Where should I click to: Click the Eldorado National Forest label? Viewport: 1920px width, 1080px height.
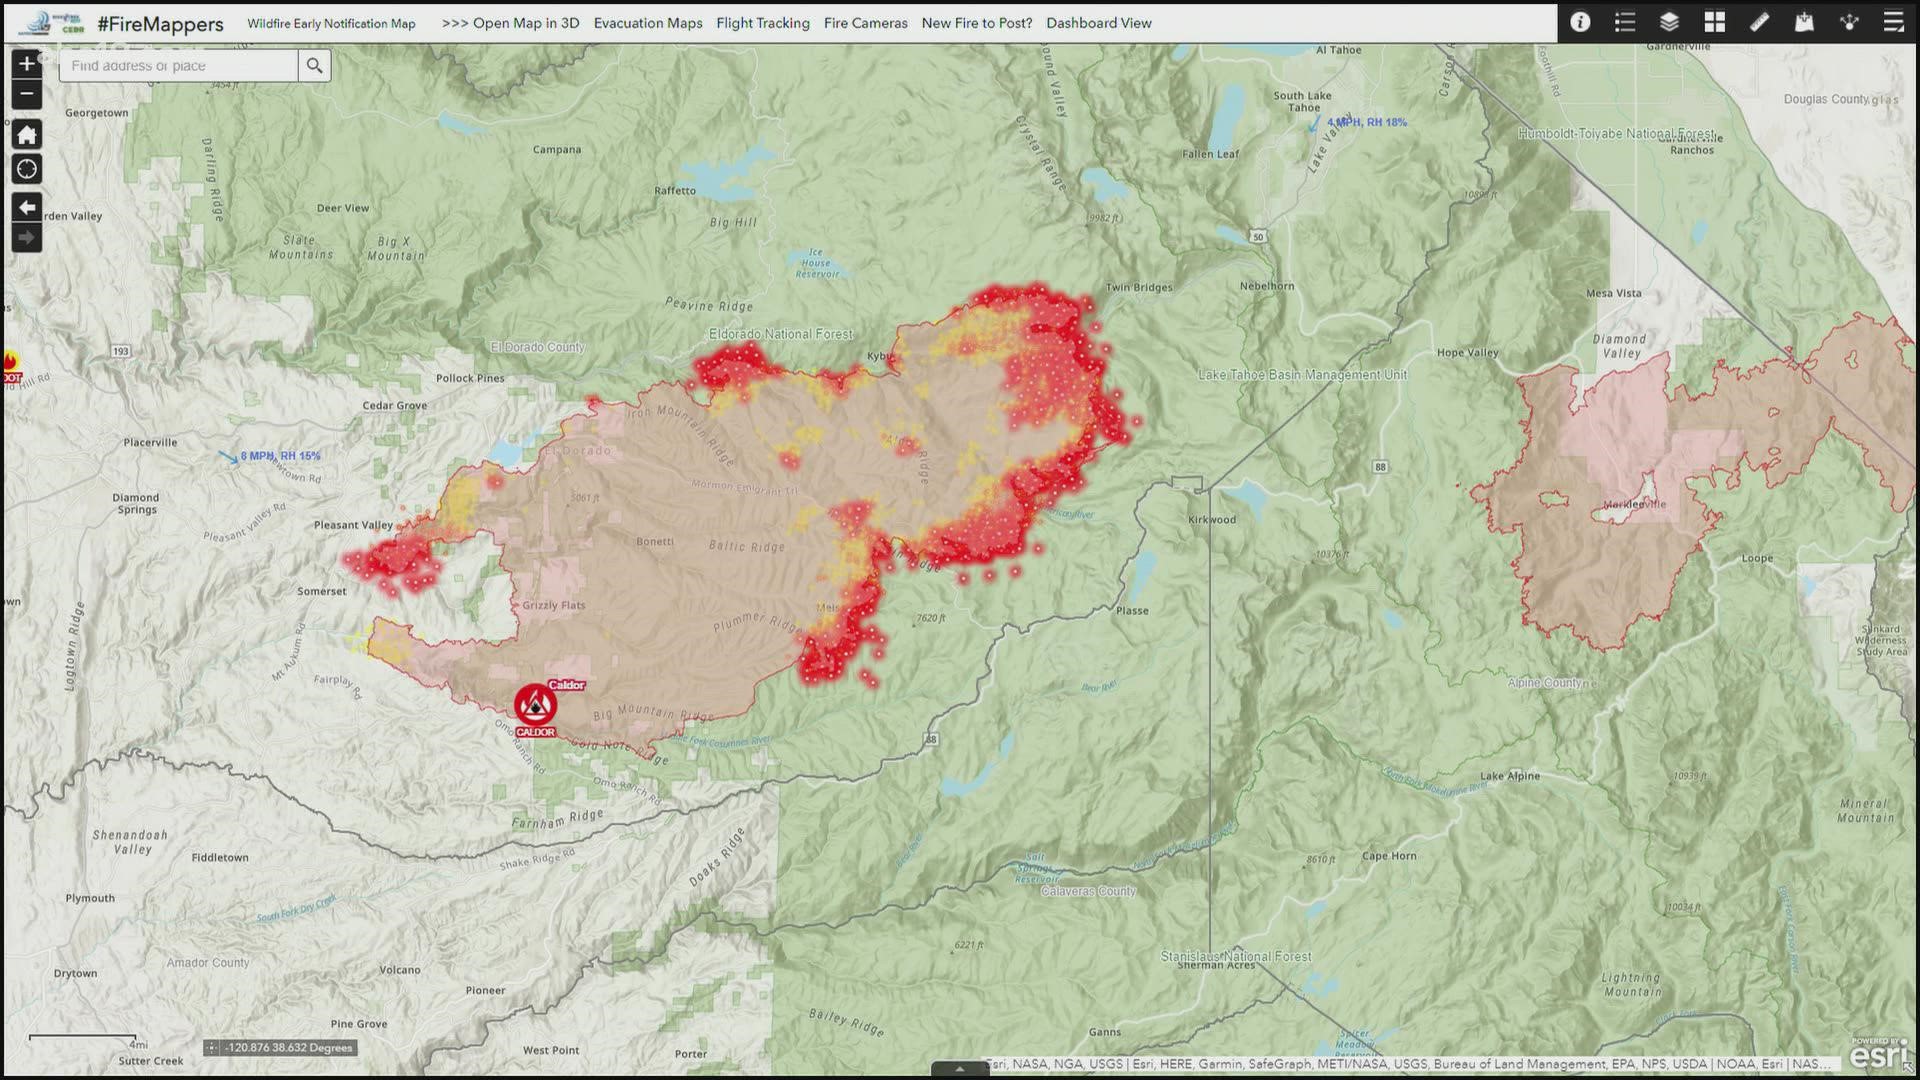(x=781, y=334)
